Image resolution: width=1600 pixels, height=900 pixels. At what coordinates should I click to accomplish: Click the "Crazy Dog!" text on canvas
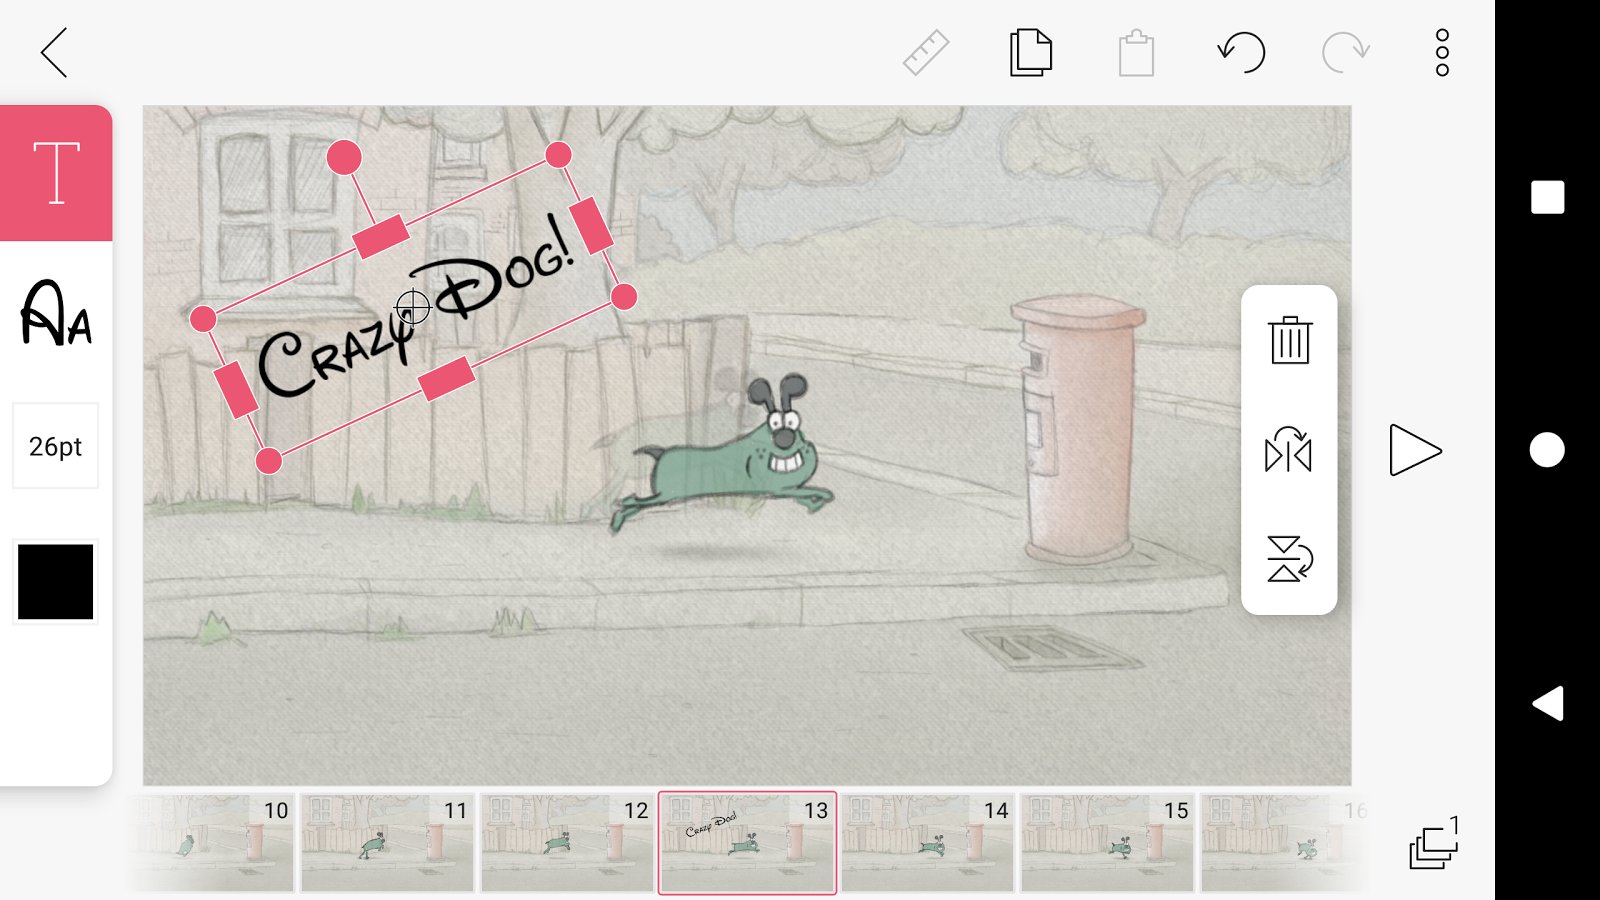(415, 308)
